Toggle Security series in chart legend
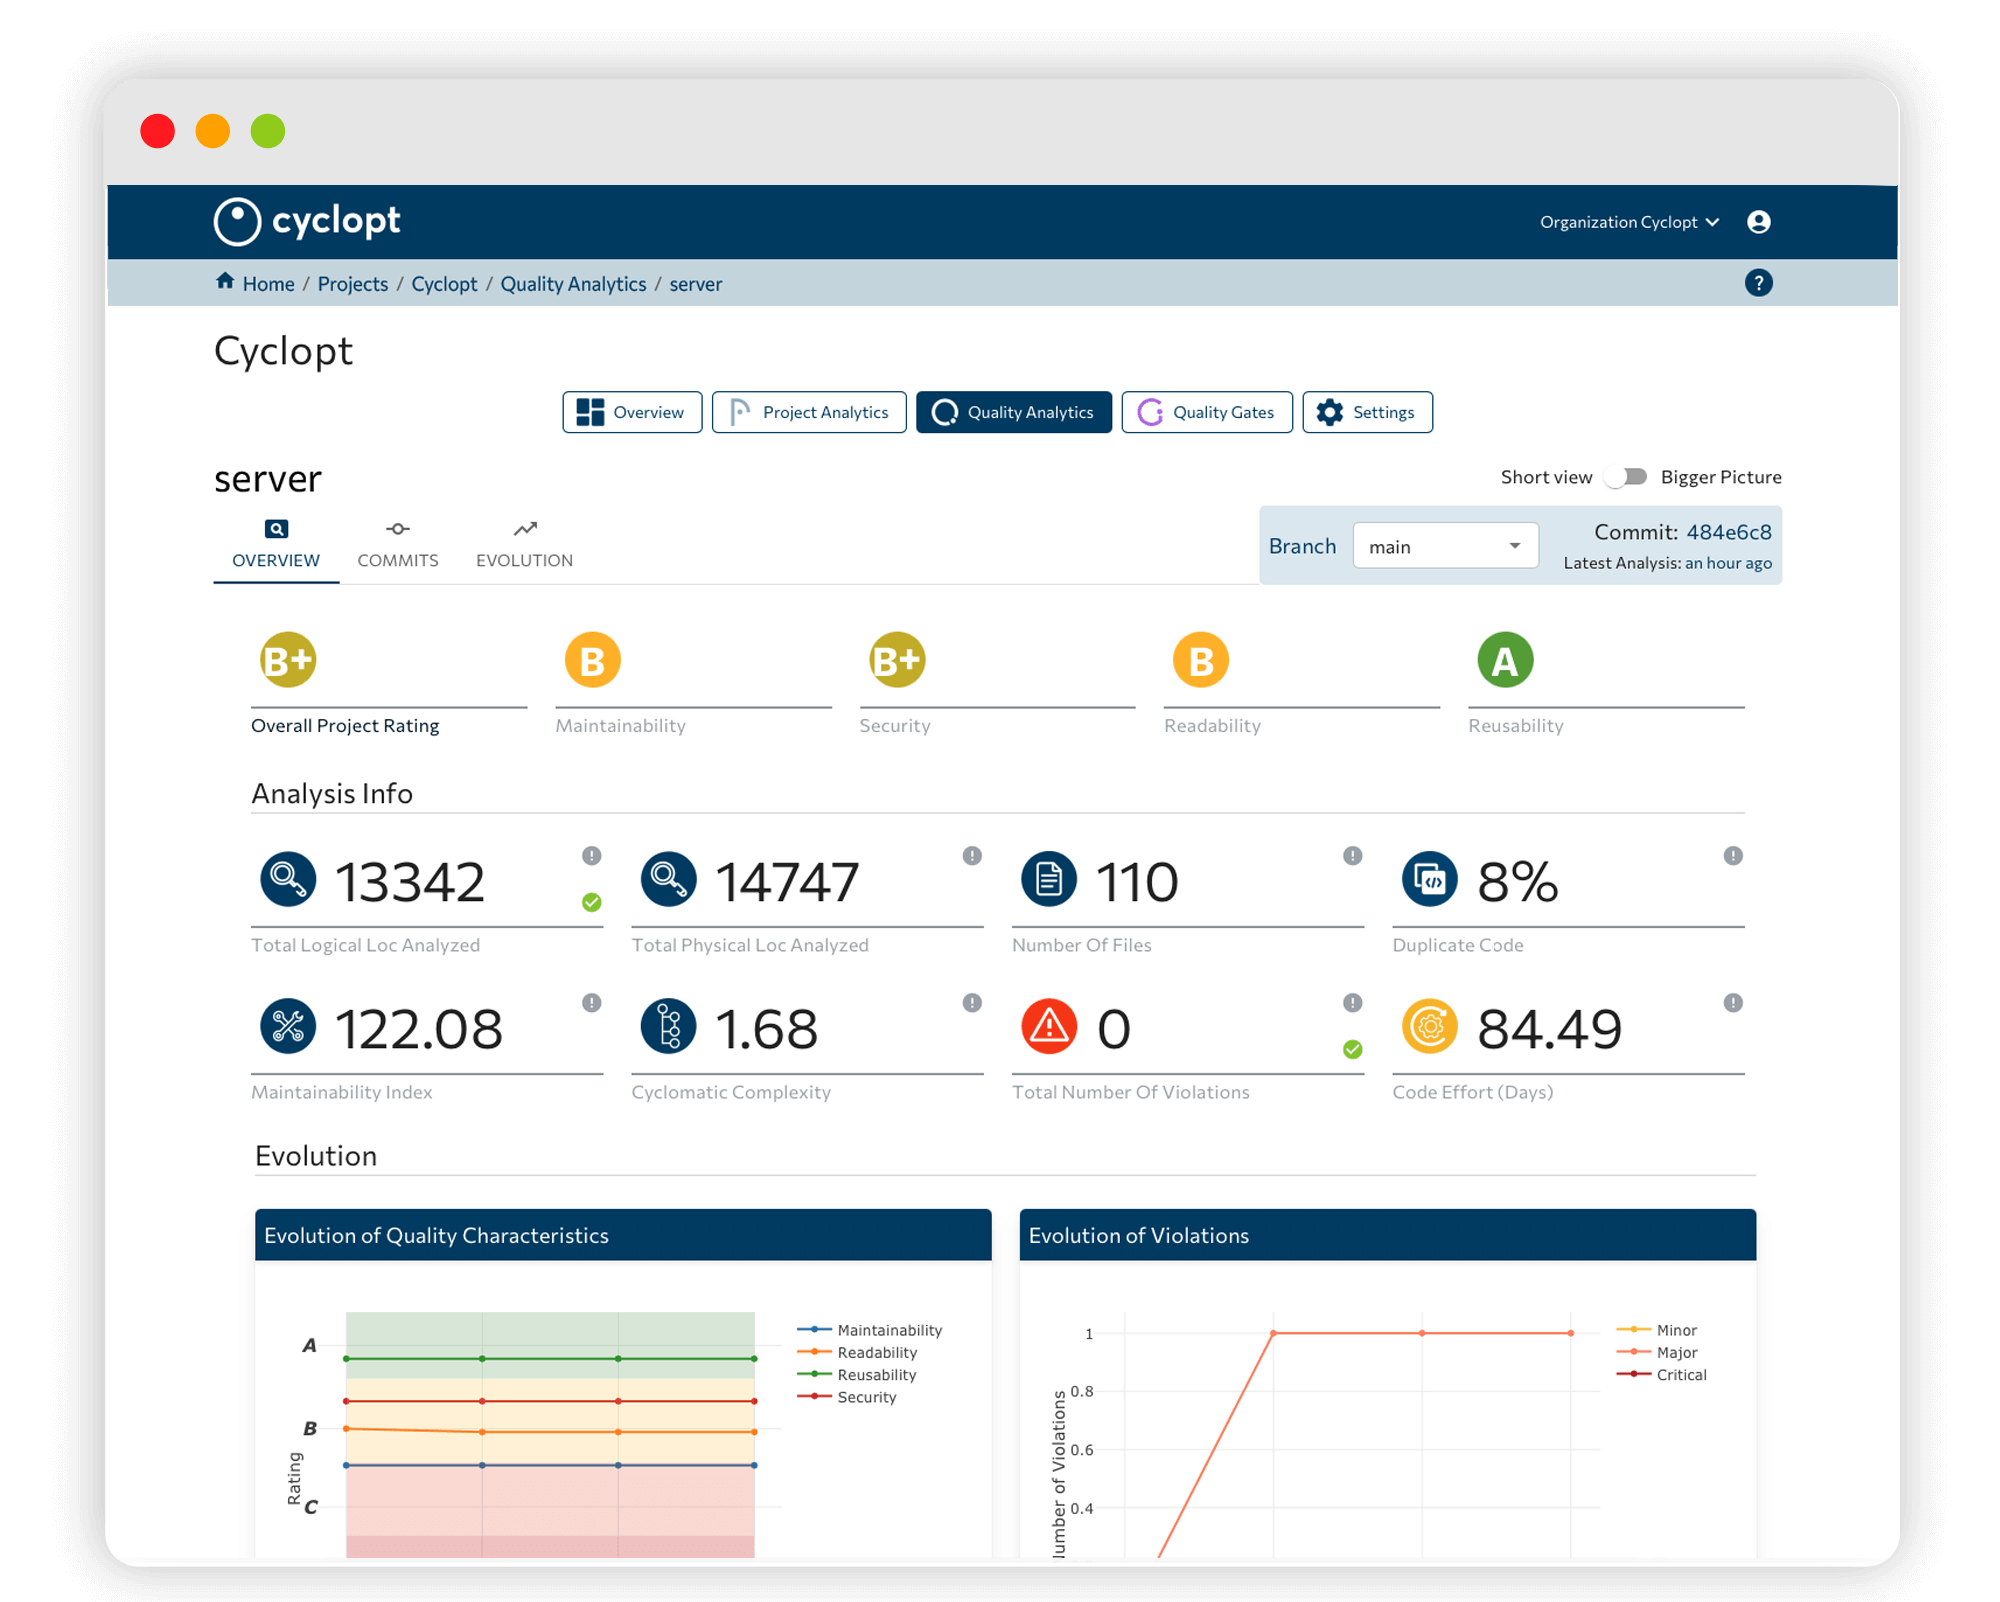 pos(866,1397)
